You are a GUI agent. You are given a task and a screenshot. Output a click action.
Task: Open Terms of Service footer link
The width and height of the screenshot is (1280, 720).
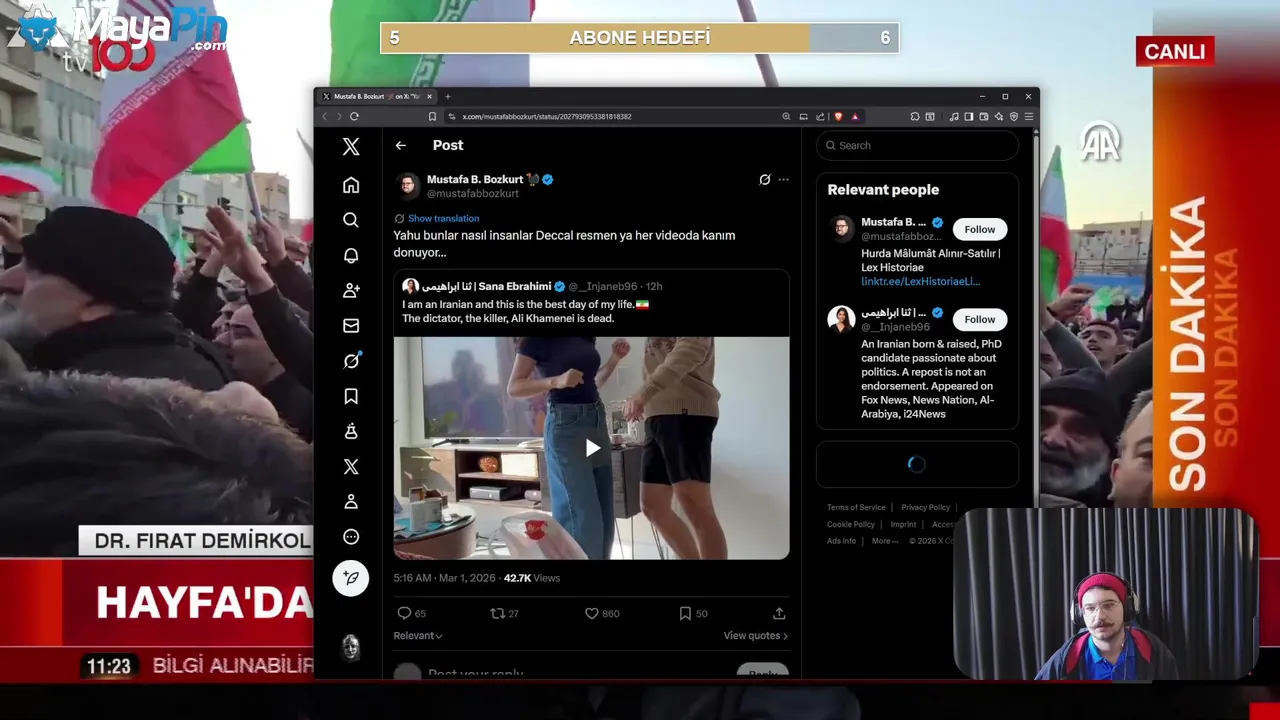[856, 507]
